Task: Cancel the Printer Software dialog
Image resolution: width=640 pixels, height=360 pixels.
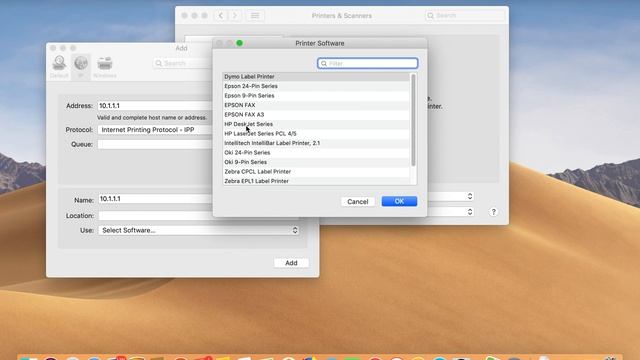Action: tap(358, 202)
